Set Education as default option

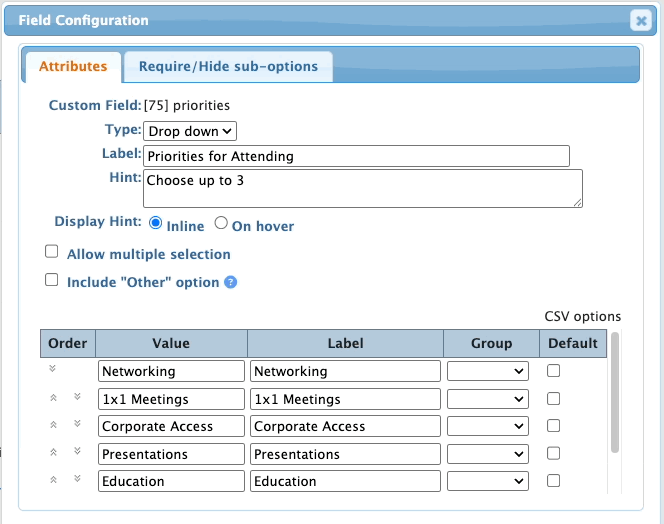pos(553,481)
